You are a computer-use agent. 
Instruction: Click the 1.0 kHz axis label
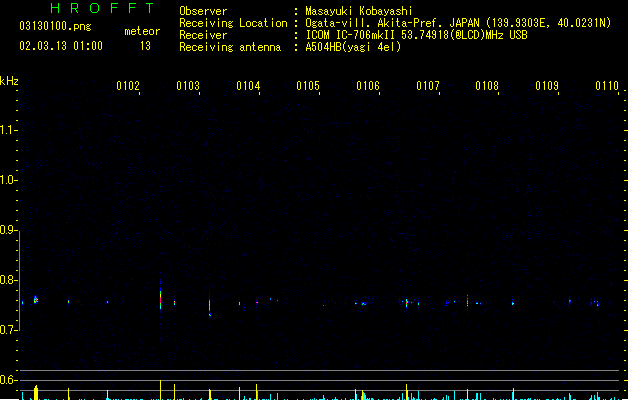(x=8, y=180)
